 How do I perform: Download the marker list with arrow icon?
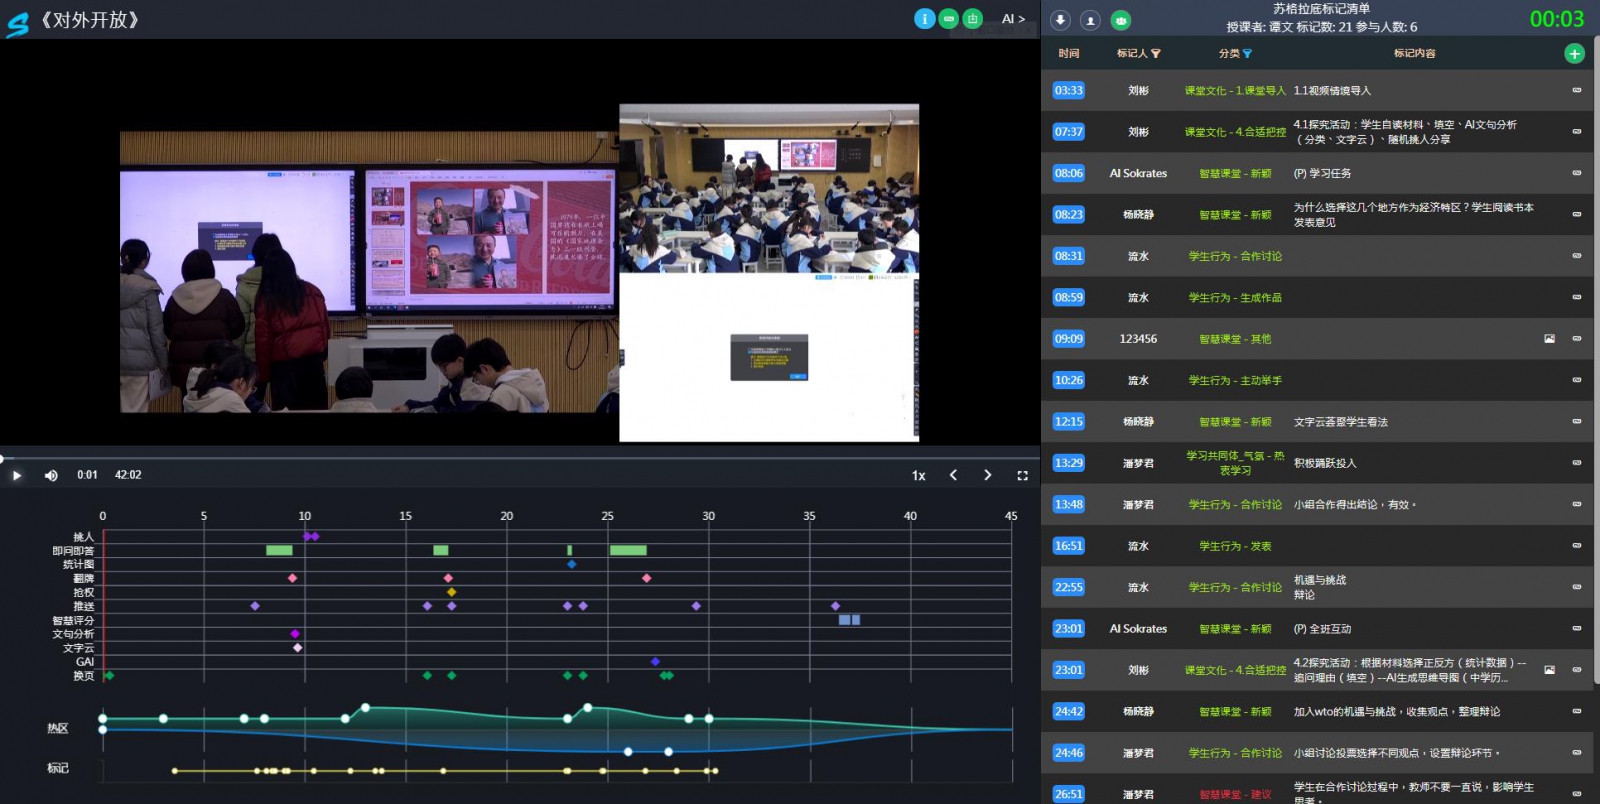coord(1061,20)
